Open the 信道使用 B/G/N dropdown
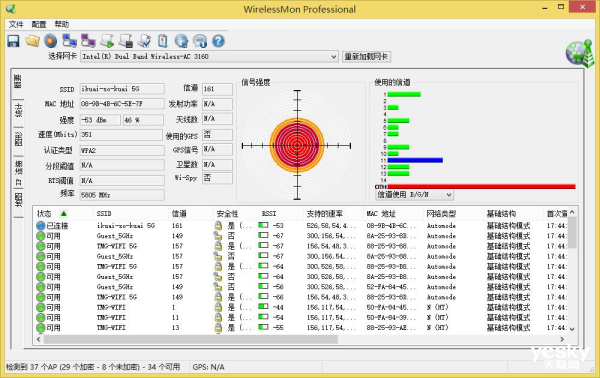This screenshot has height=378, width=600. click(x=414, y=195)
